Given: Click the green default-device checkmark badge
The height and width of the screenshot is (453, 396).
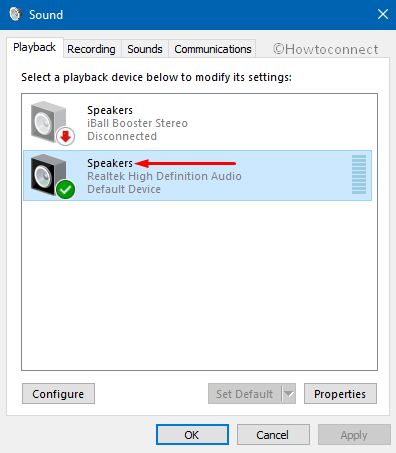Looking at the screenshot, I should point(66,189).
